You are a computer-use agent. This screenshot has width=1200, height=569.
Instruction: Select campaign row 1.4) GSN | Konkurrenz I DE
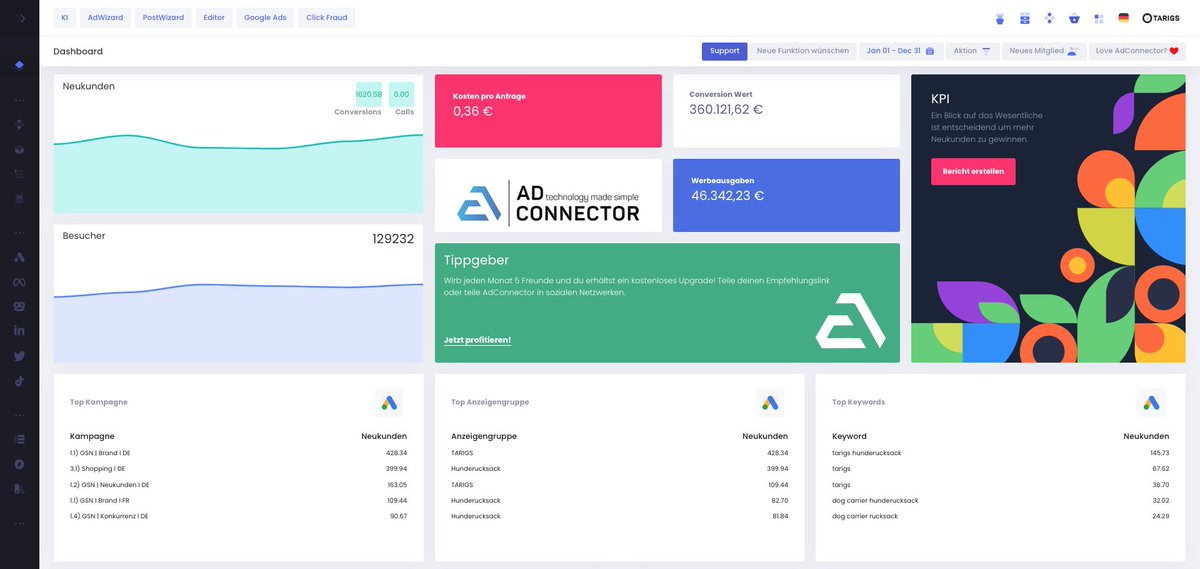238,516
